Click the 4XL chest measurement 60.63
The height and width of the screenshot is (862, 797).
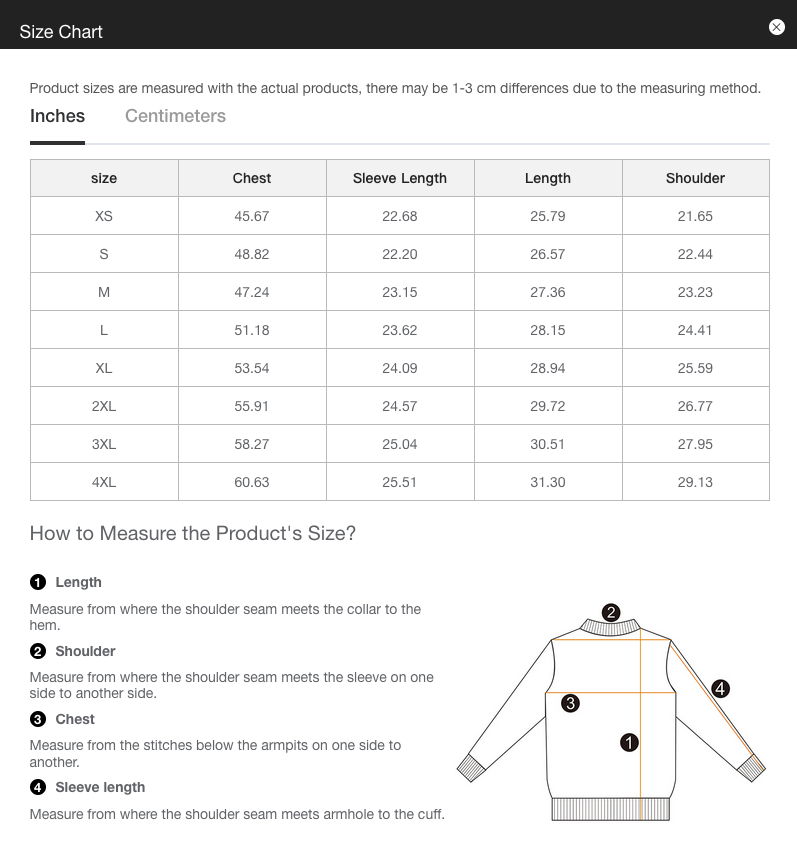[x=251, y=481]
